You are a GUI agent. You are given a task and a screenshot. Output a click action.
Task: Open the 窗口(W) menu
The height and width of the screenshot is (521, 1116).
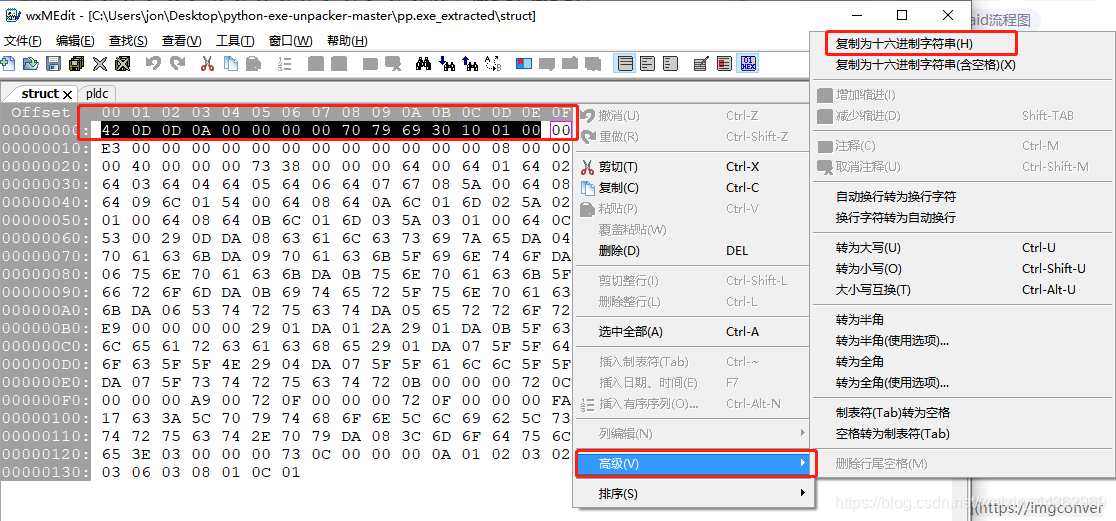[x=290, y=41]
